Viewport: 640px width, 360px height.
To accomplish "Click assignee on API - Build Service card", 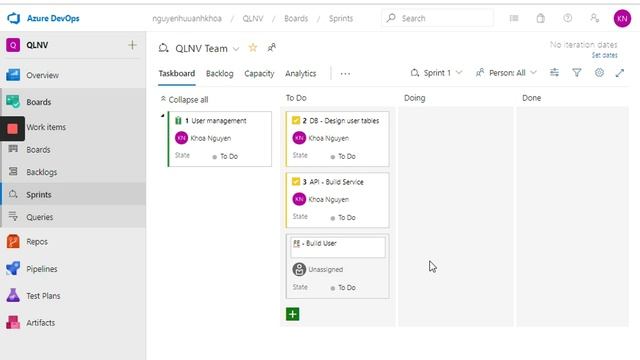I will point(321,199).
